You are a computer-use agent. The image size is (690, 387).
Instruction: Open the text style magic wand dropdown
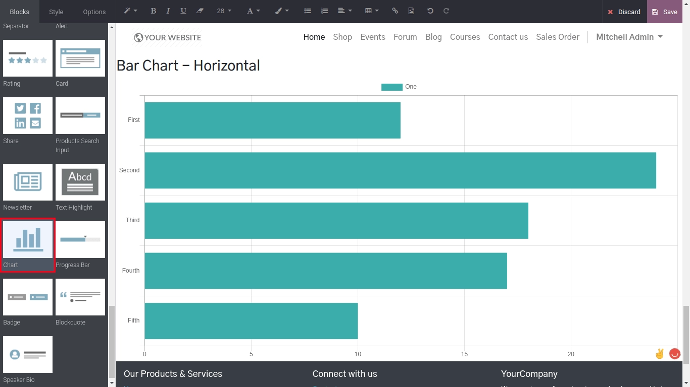[x=130, y=11]
